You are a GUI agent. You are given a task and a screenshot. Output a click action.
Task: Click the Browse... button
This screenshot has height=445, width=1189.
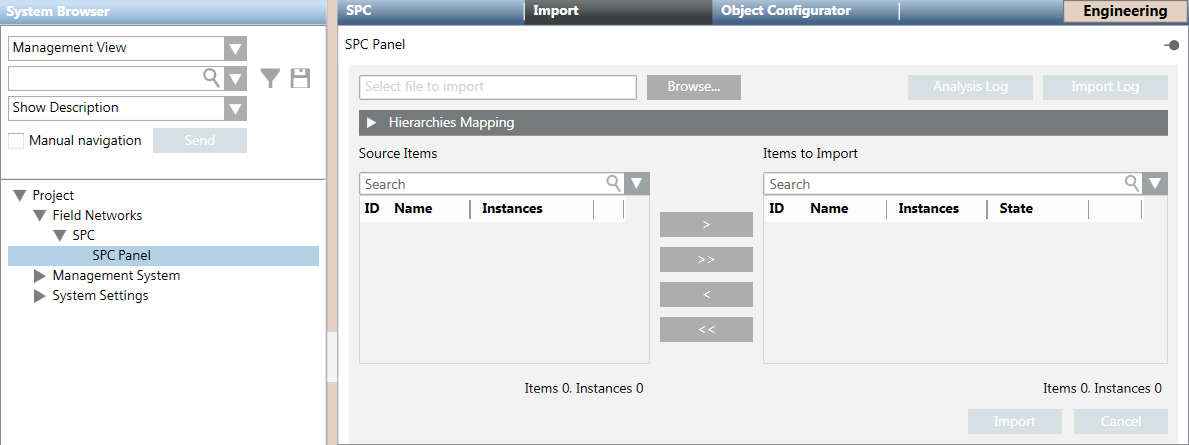(694, 87)
